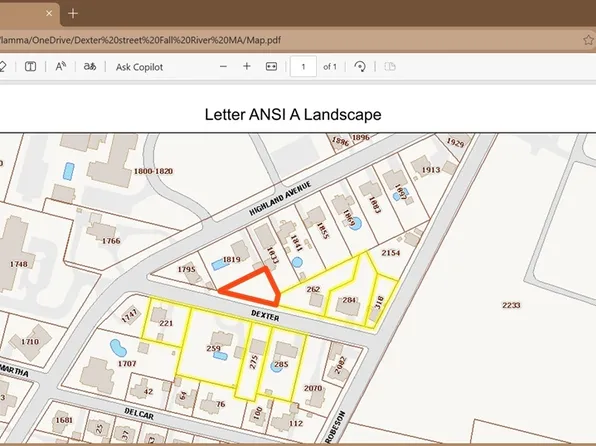Zoom in with the plus icon
The height and width of the screenshot is (446, 596).
[247, 67]
